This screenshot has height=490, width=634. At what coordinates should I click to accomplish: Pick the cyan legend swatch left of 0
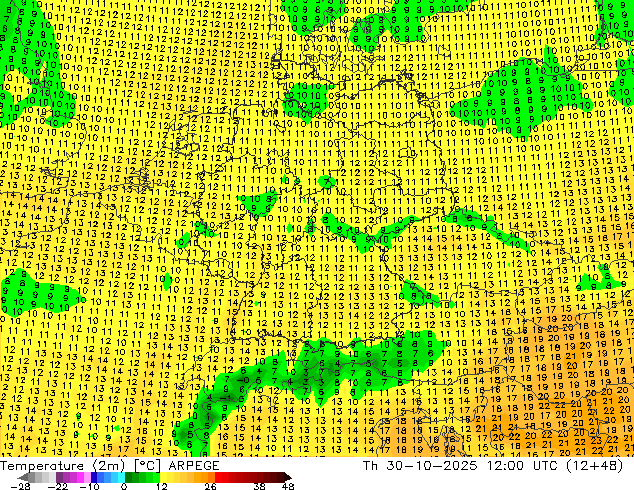click(x=121, y=477)
